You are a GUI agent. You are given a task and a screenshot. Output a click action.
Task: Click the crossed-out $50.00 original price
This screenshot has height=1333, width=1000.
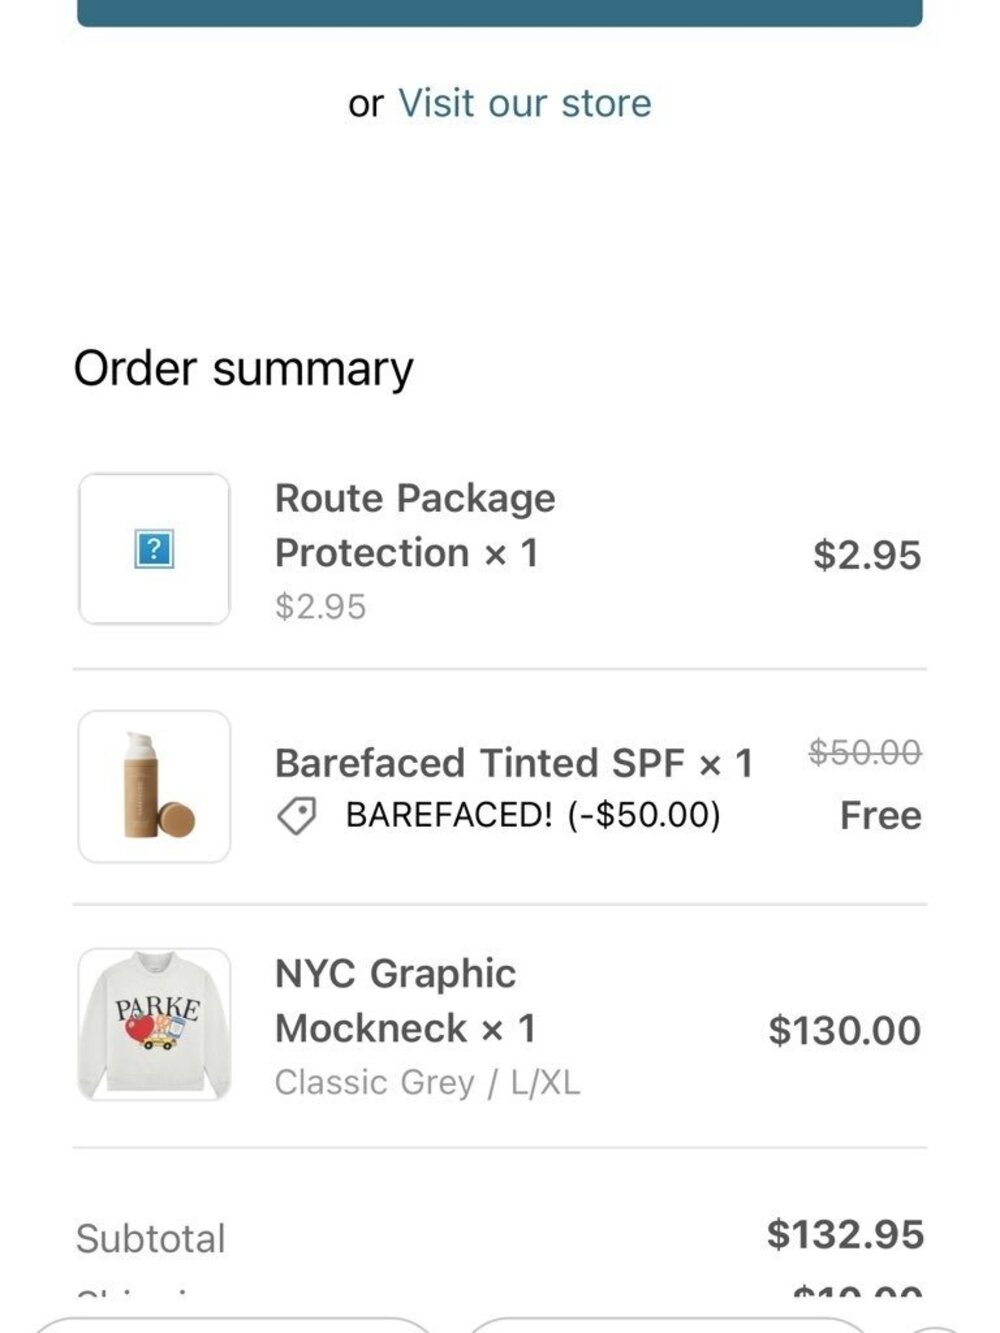864,752
